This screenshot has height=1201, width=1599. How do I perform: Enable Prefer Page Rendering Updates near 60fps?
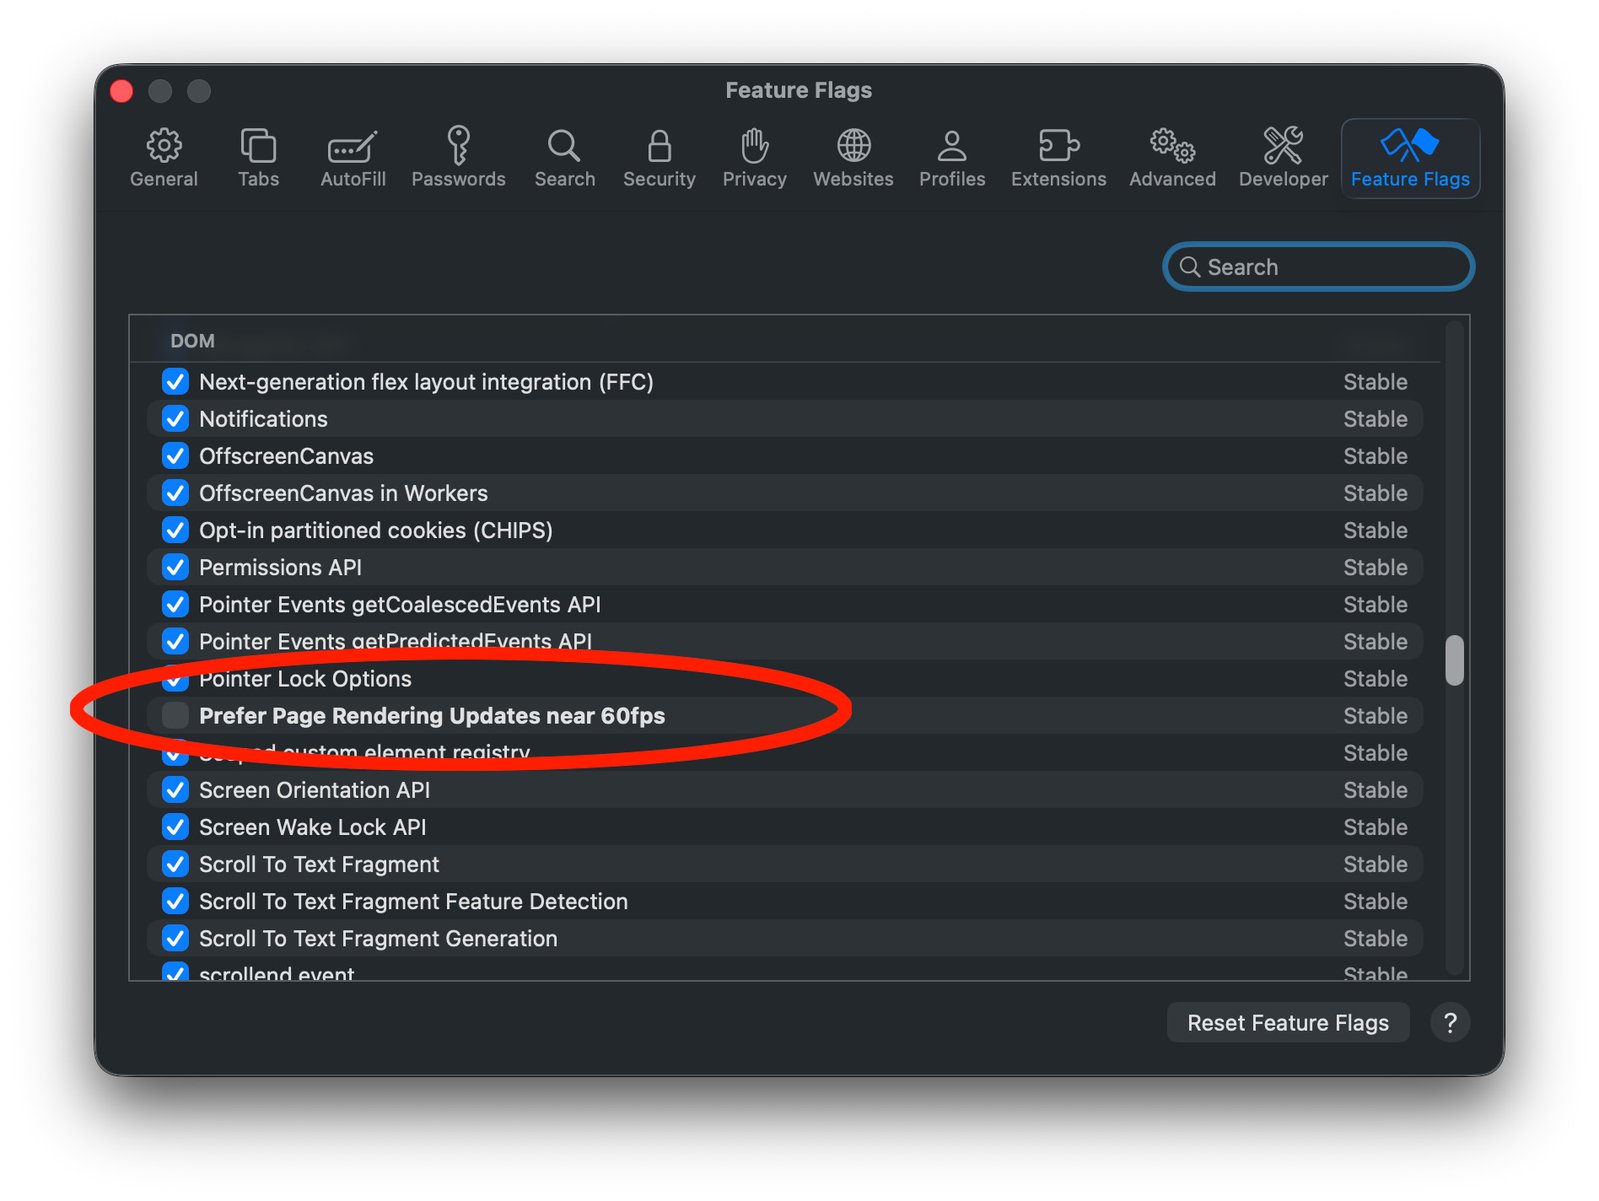[x=176, y=715]
